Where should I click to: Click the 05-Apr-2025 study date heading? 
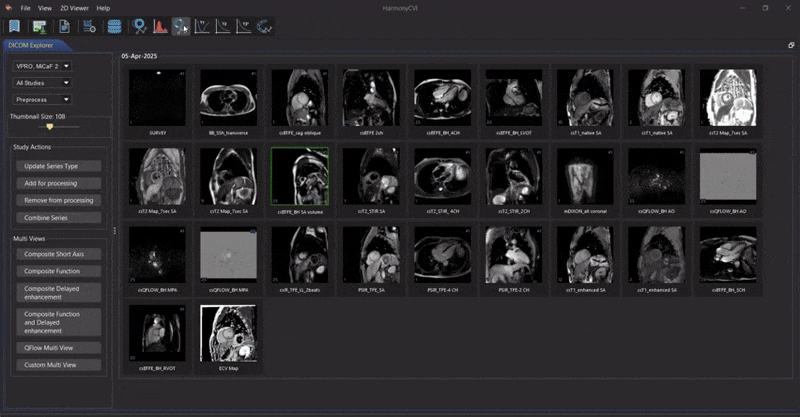[x=139, y=56]
